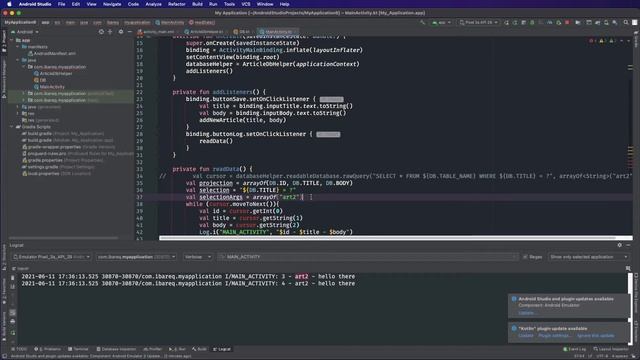Collapse the app module node

12,40
